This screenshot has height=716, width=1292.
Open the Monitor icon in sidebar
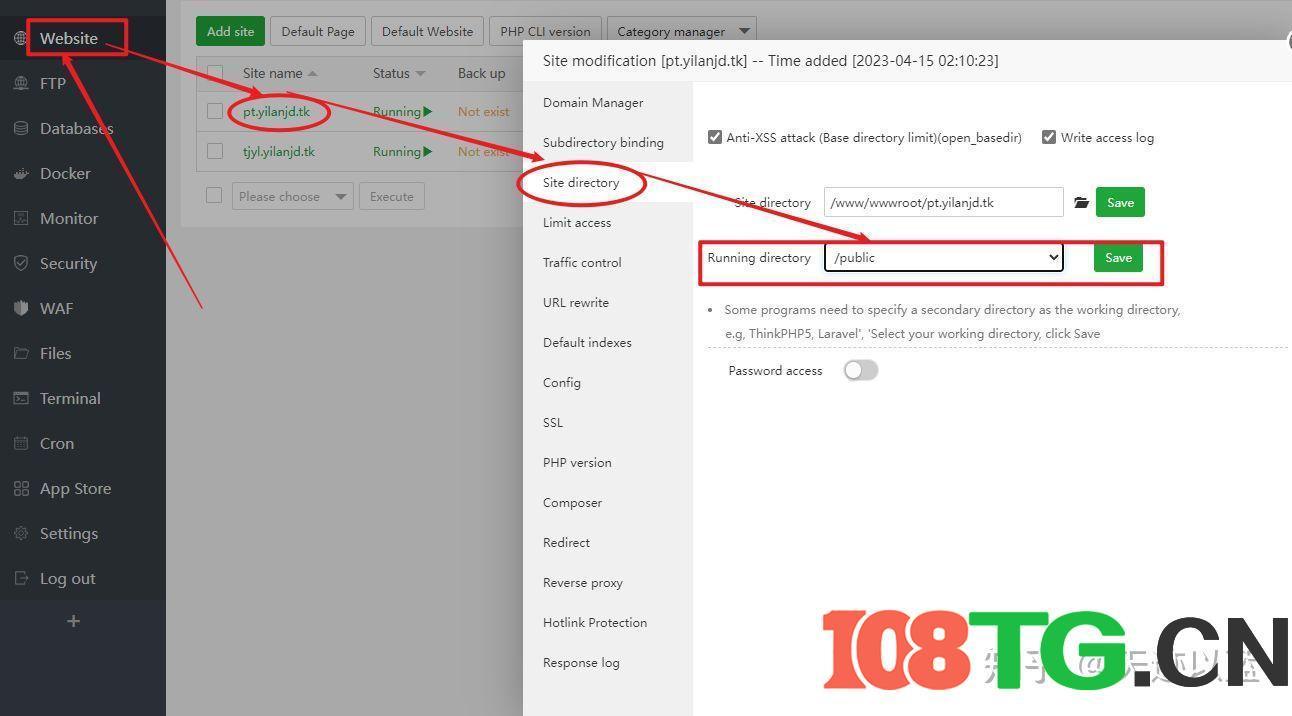(21, 219)
